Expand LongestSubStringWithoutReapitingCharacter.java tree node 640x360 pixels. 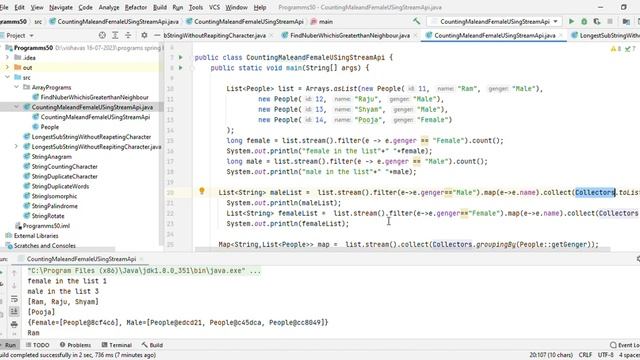16,147
